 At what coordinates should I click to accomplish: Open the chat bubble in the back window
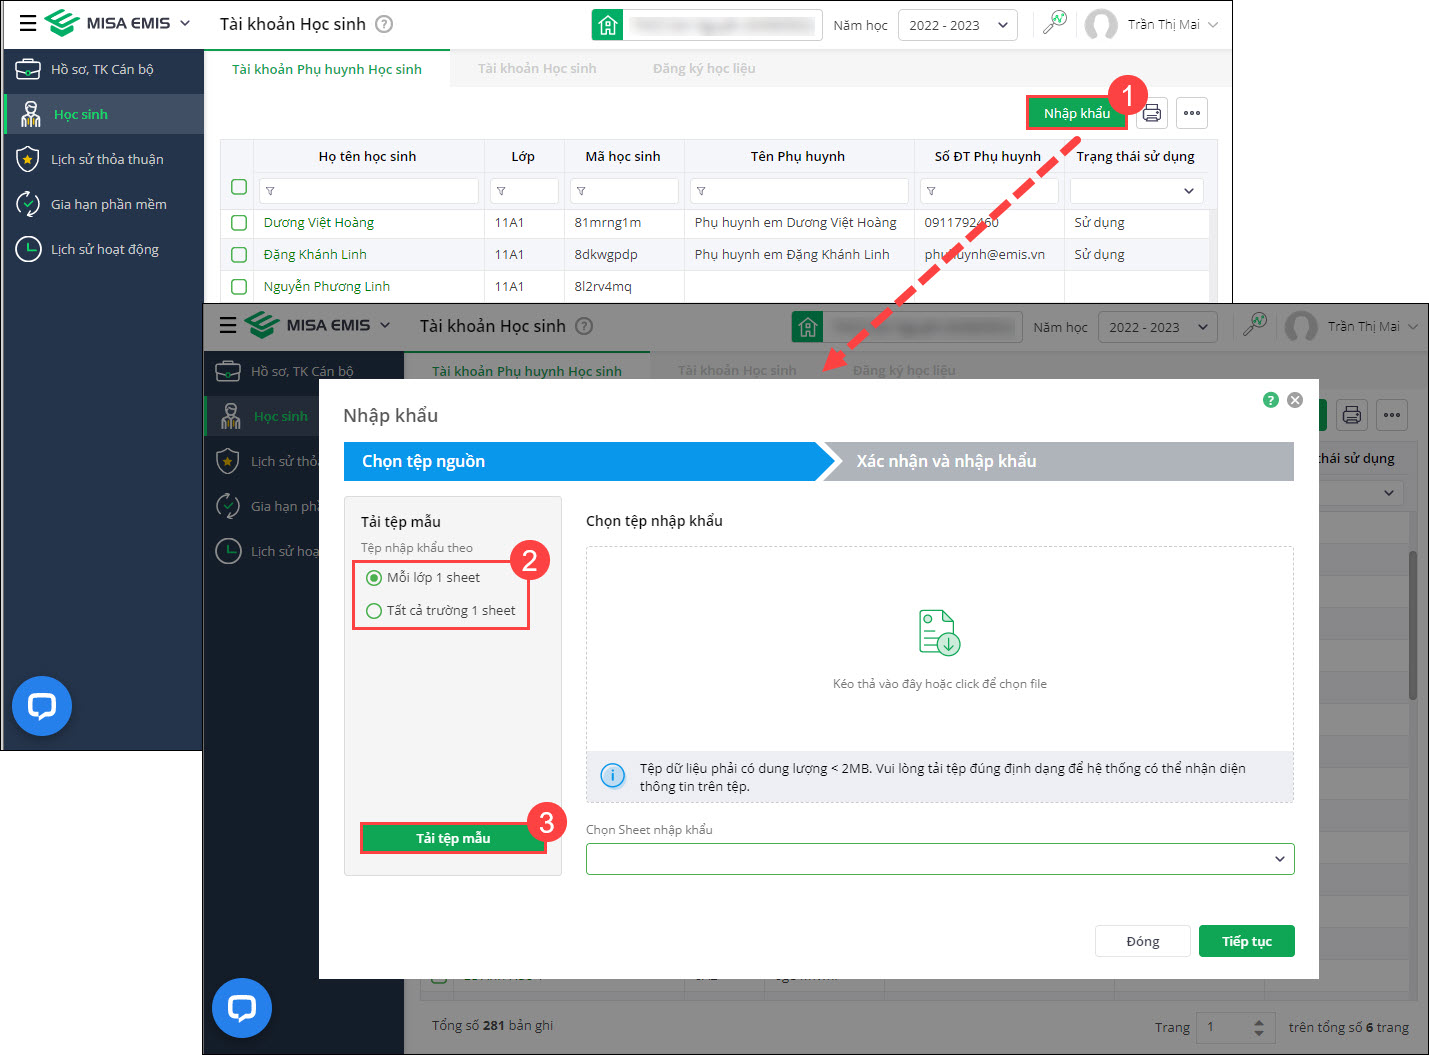pos(42,706)
